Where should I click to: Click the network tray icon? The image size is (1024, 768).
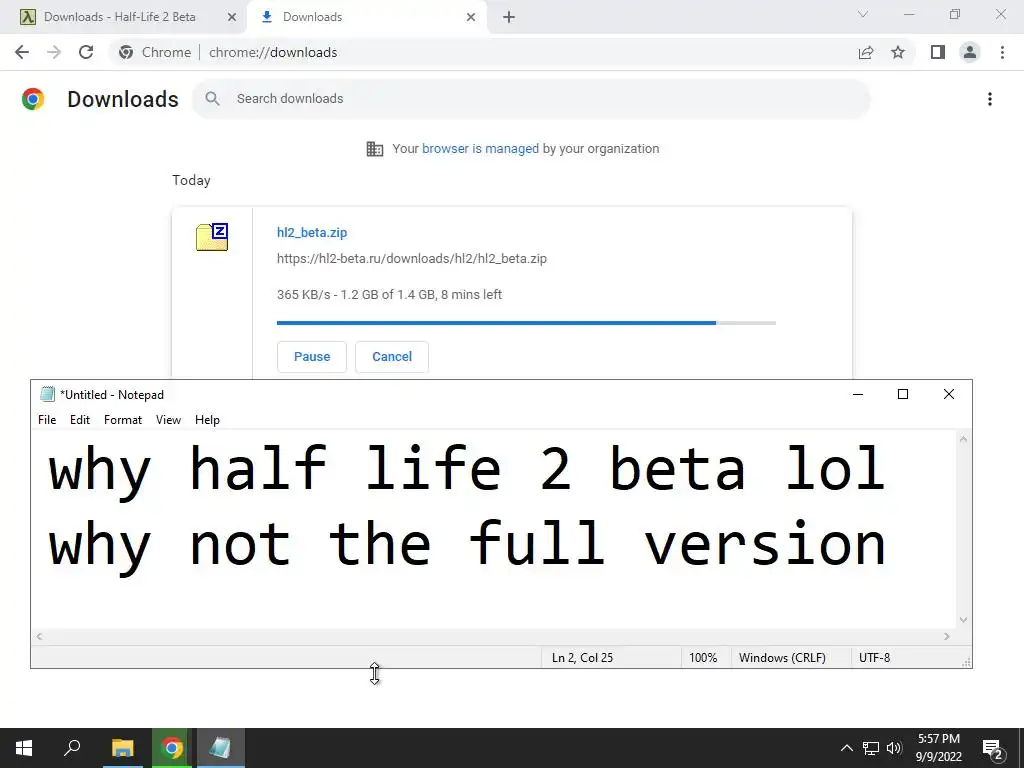(871, 748)
